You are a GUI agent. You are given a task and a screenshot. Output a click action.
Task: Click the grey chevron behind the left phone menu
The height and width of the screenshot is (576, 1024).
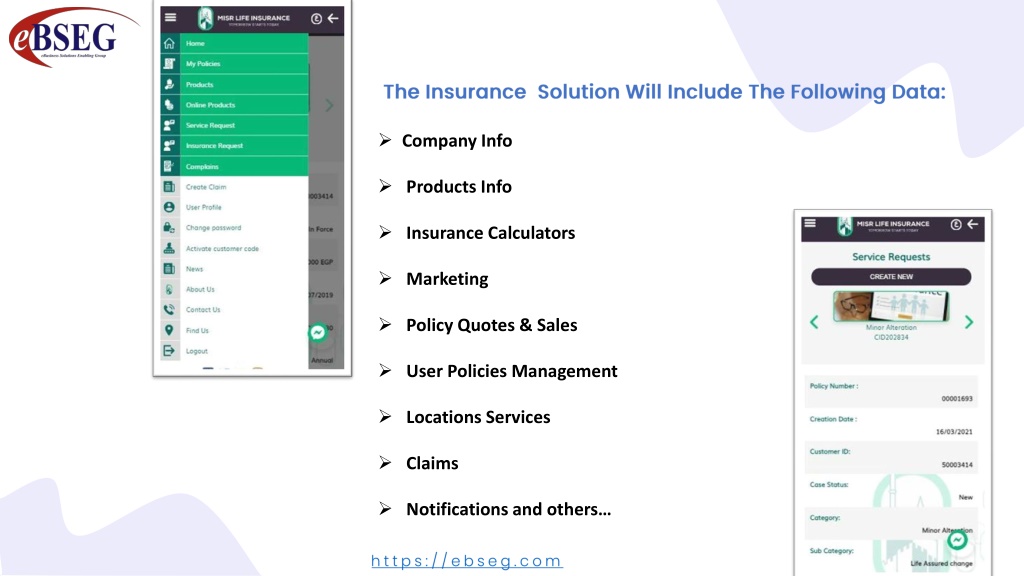click(329, 105)
